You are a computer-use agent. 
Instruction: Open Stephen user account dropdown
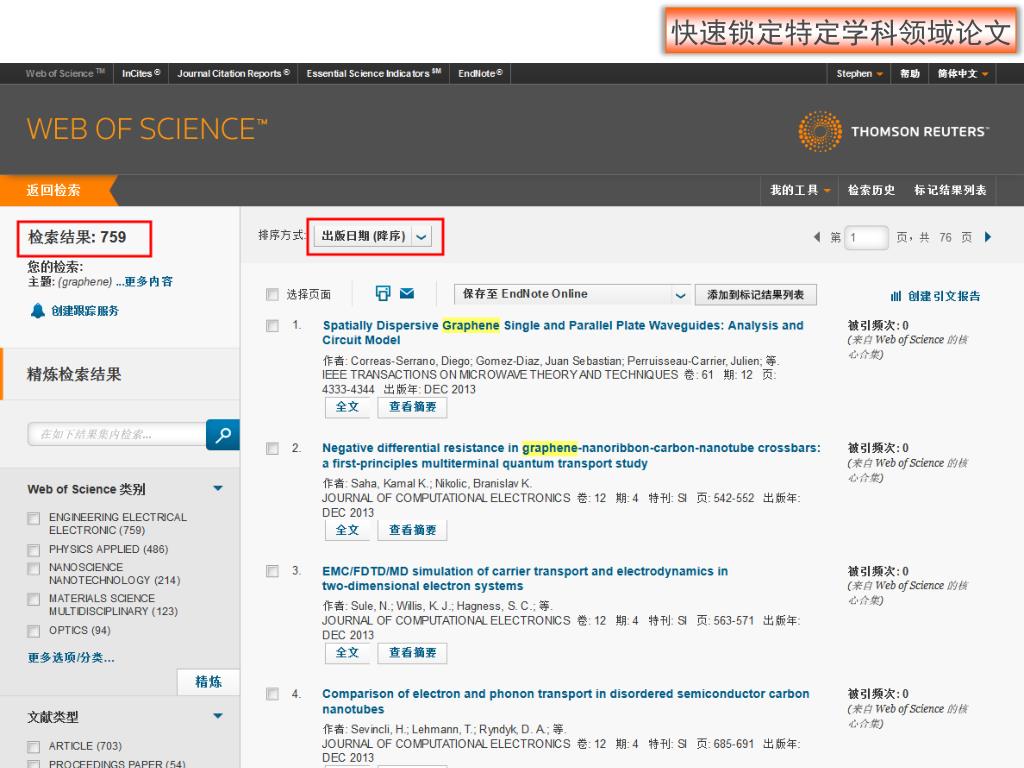[859, 74]
